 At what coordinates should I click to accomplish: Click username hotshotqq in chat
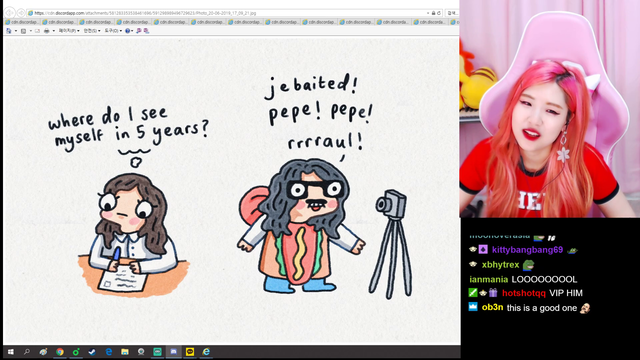click(x=524, y=293)
